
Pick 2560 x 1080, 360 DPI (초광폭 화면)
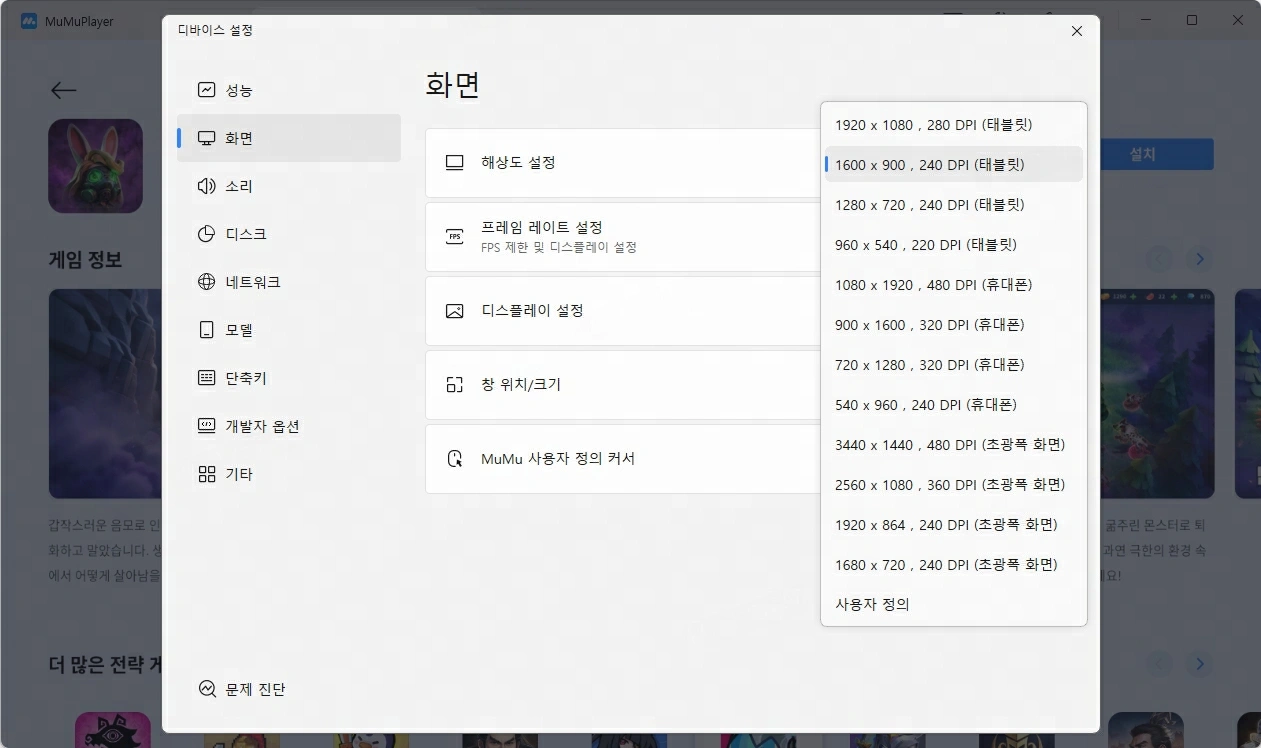tap(954, 485)
